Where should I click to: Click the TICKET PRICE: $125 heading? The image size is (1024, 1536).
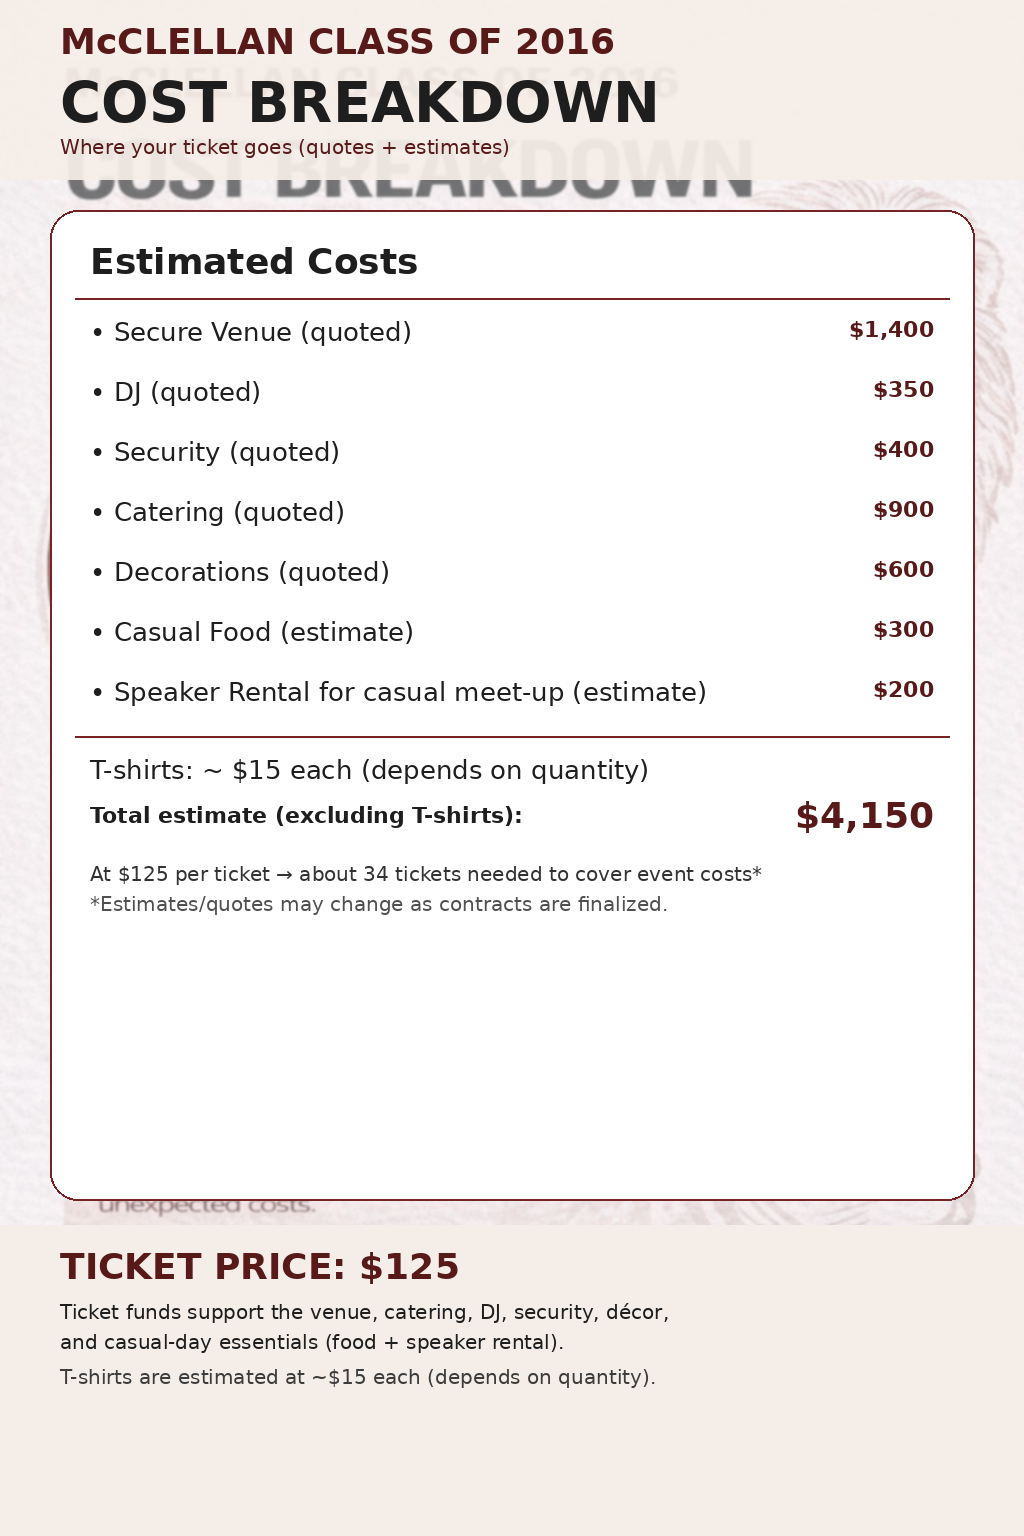[259, 1267]
